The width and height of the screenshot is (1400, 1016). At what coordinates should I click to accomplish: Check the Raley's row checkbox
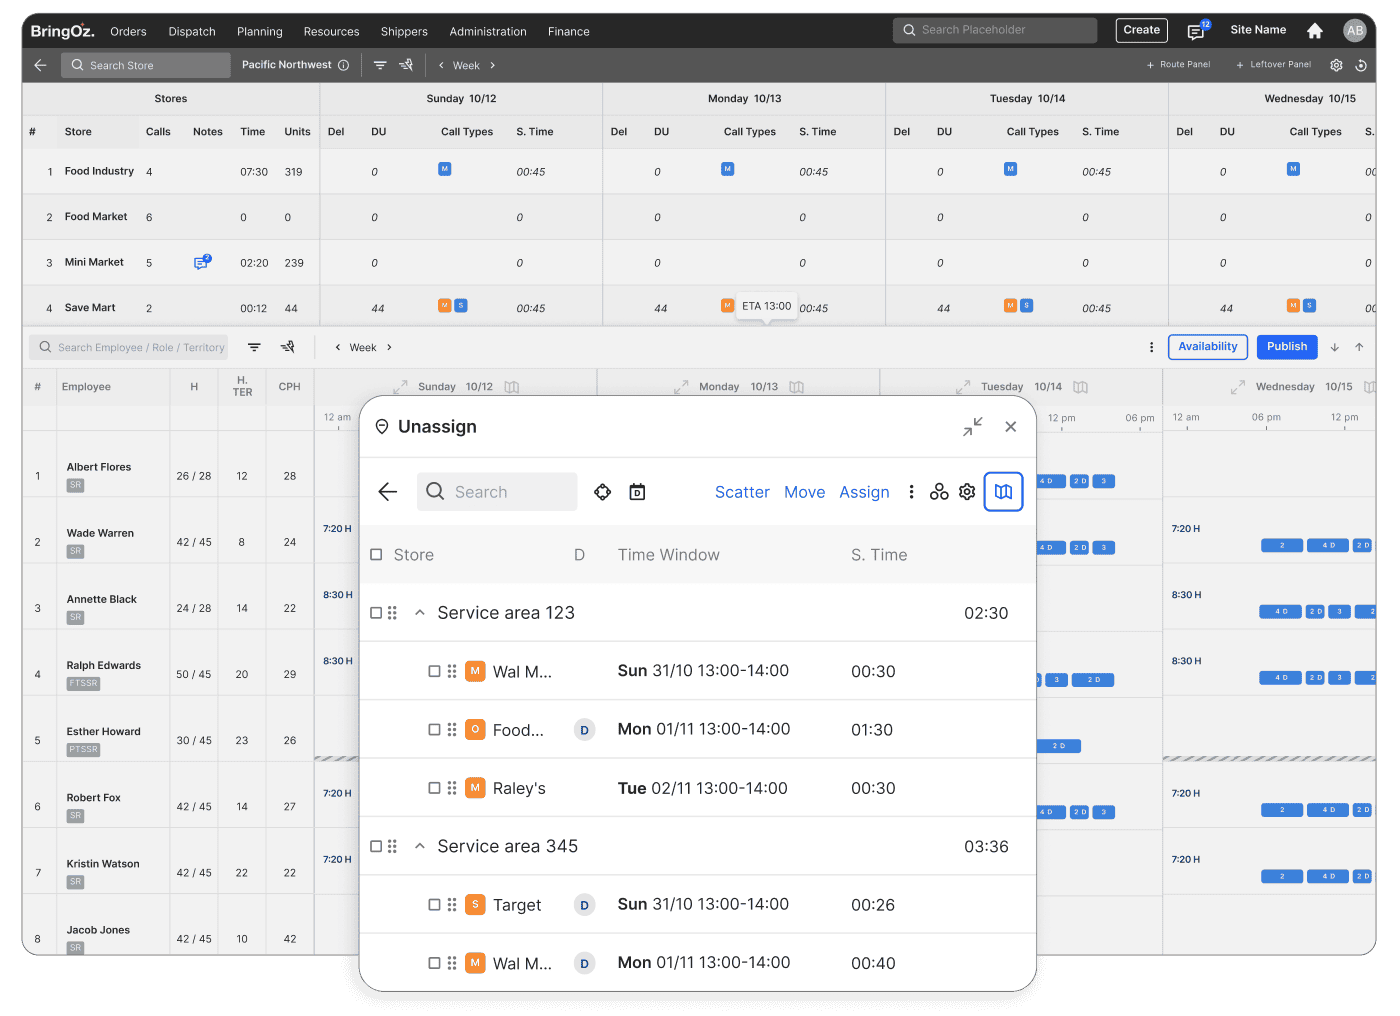[434, 788]
